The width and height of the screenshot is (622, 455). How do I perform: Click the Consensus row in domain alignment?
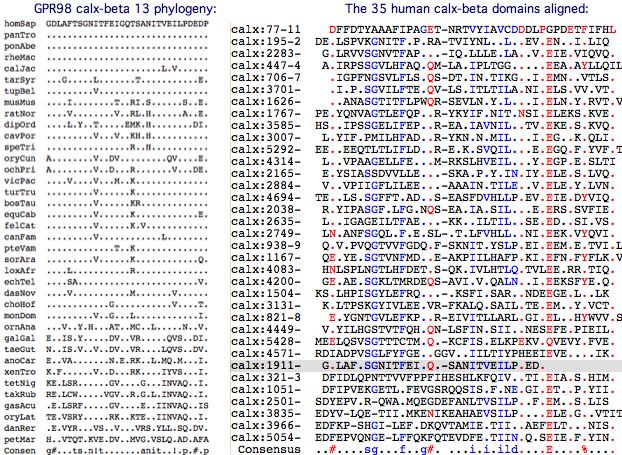264,447
